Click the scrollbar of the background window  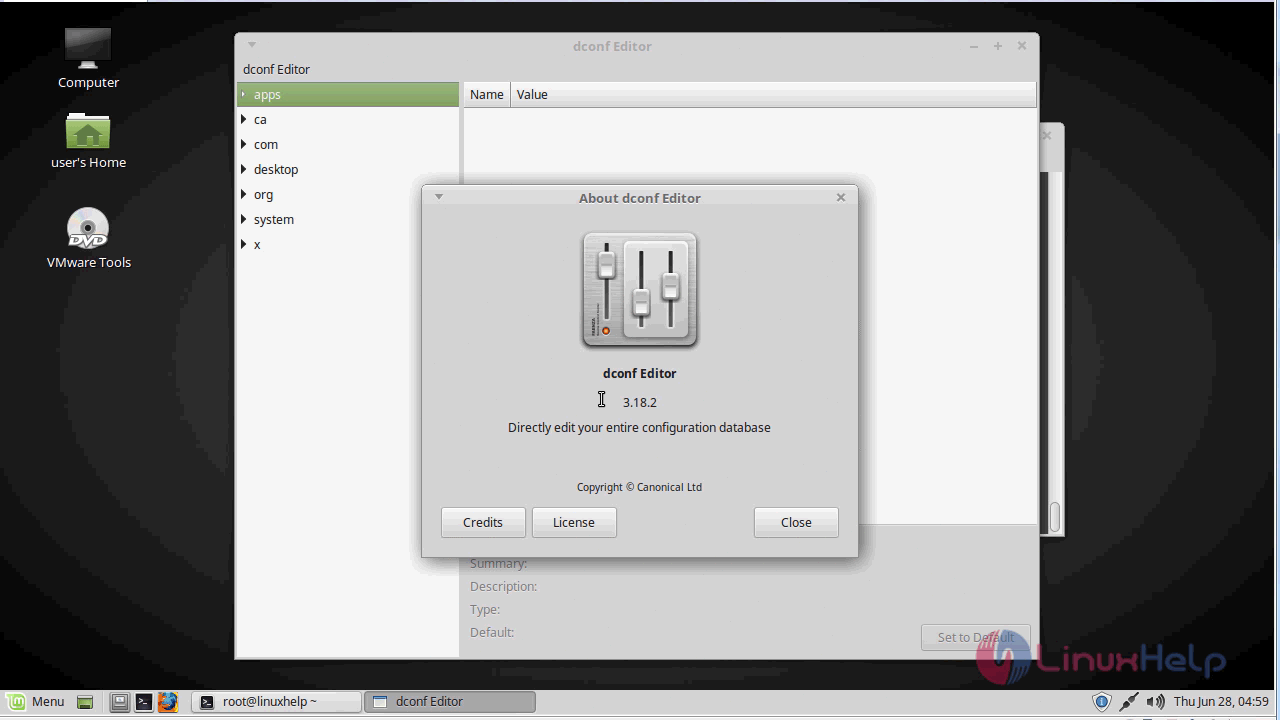click(x=1054, y=516)
